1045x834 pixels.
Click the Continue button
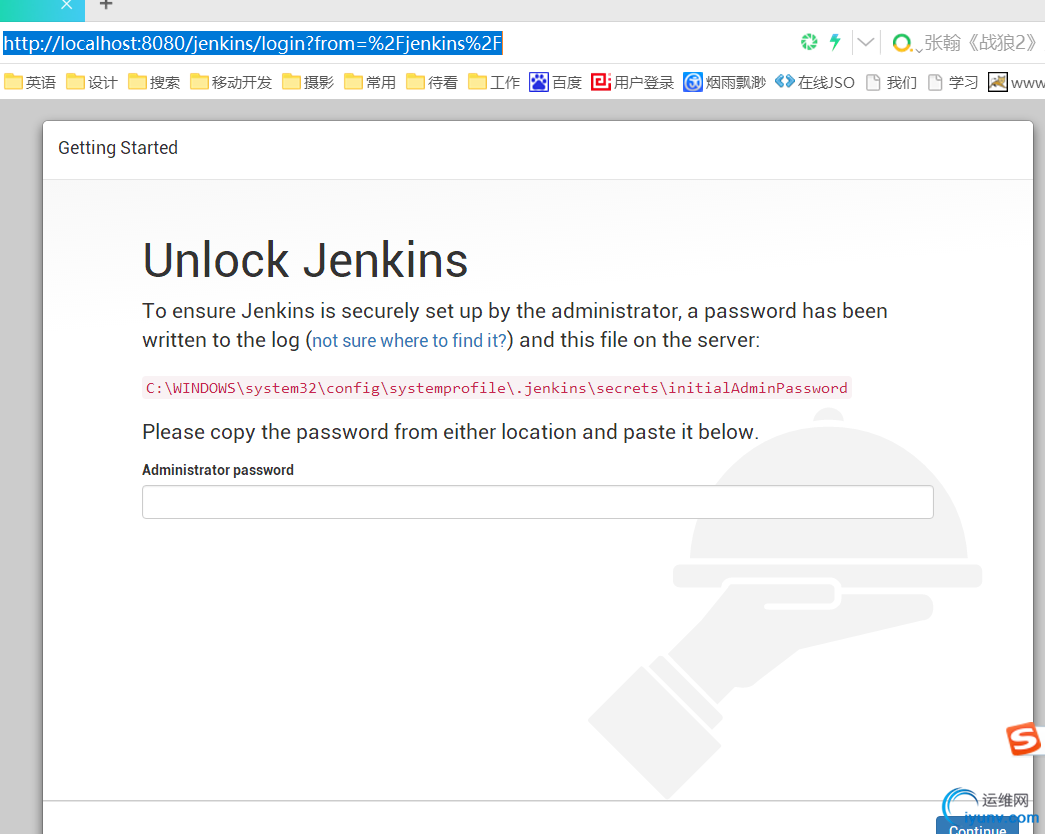(x=977, y=827)
